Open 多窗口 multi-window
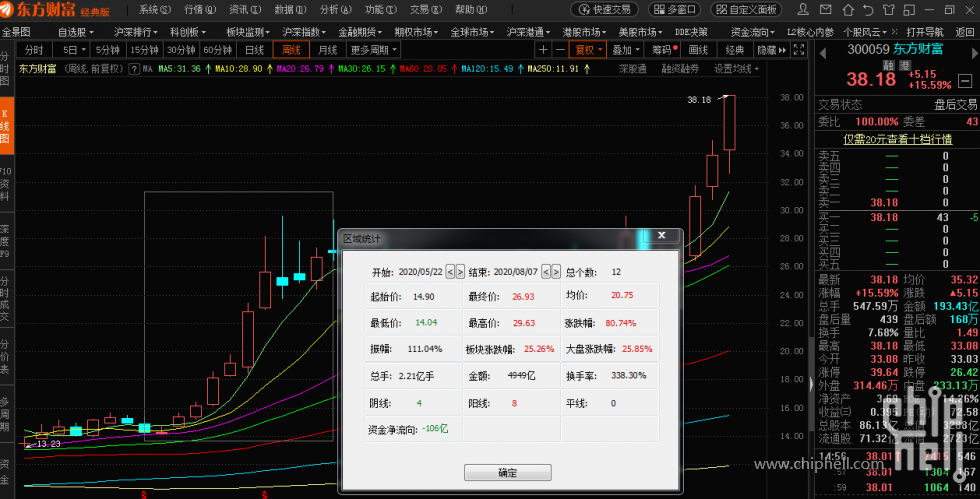980x499 pixels. [674, 9]
